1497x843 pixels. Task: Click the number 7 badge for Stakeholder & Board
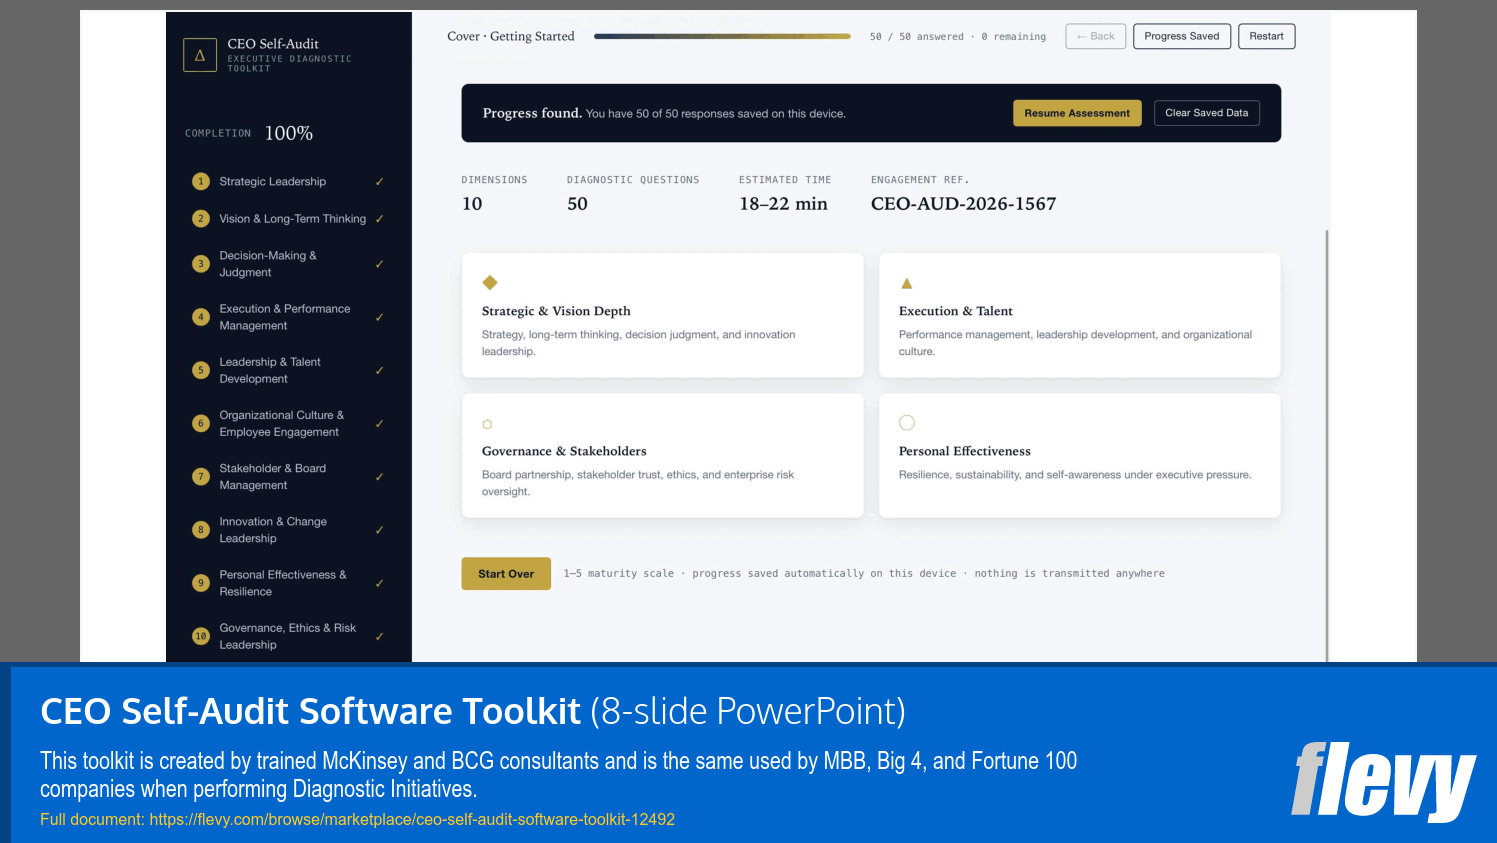tap(201, 477)
